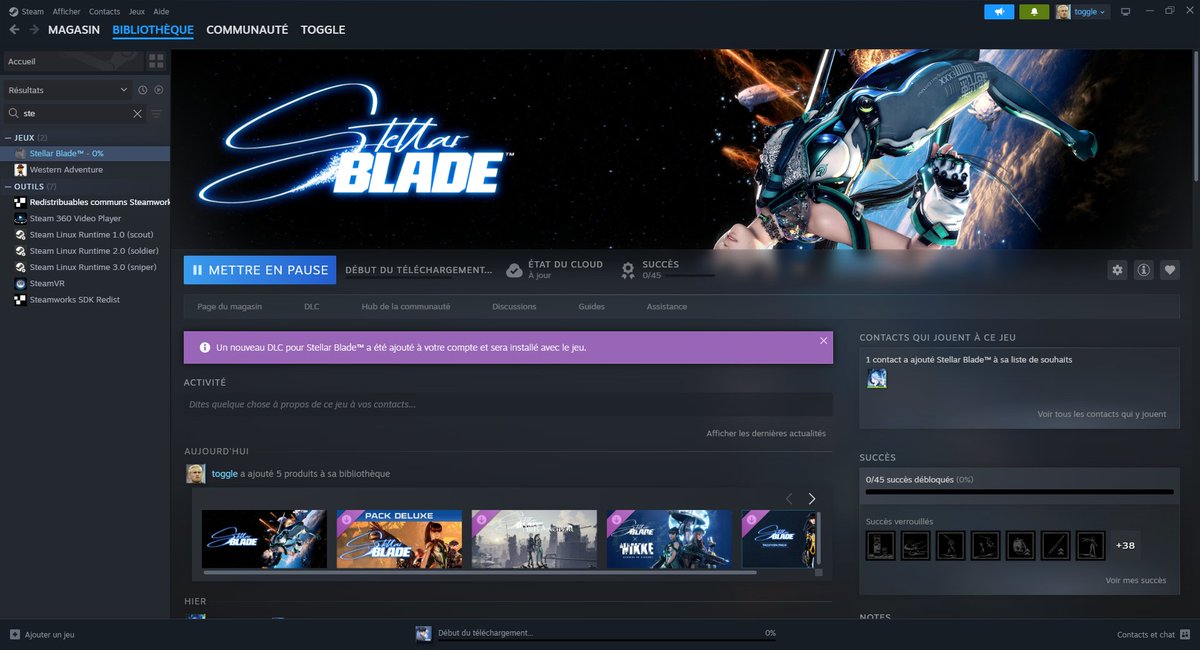Toggle Big Picture mode monitor icon
The width and height of the screenshot is (1200, 650).
tap(1125, 12)
